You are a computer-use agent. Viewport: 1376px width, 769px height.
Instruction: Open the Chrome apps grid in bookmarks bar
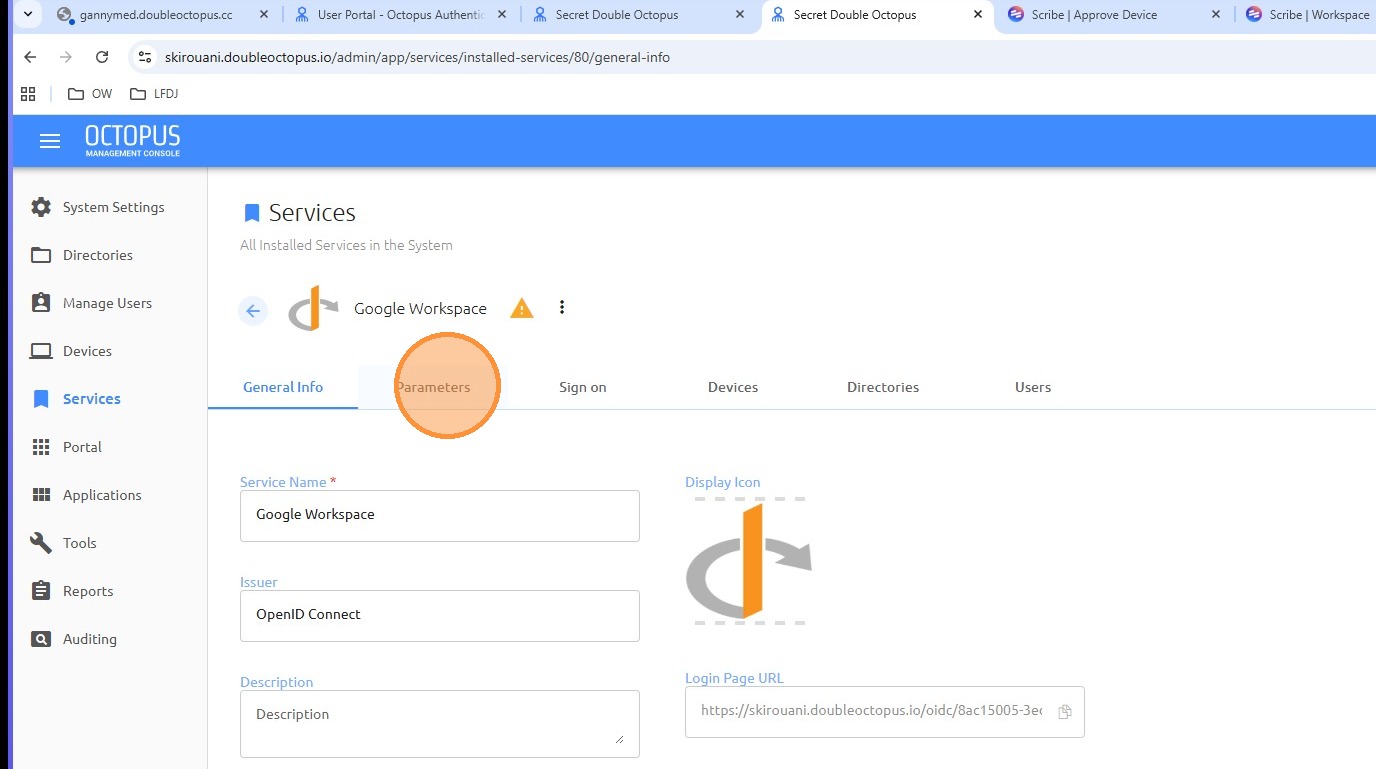[28, 94]
